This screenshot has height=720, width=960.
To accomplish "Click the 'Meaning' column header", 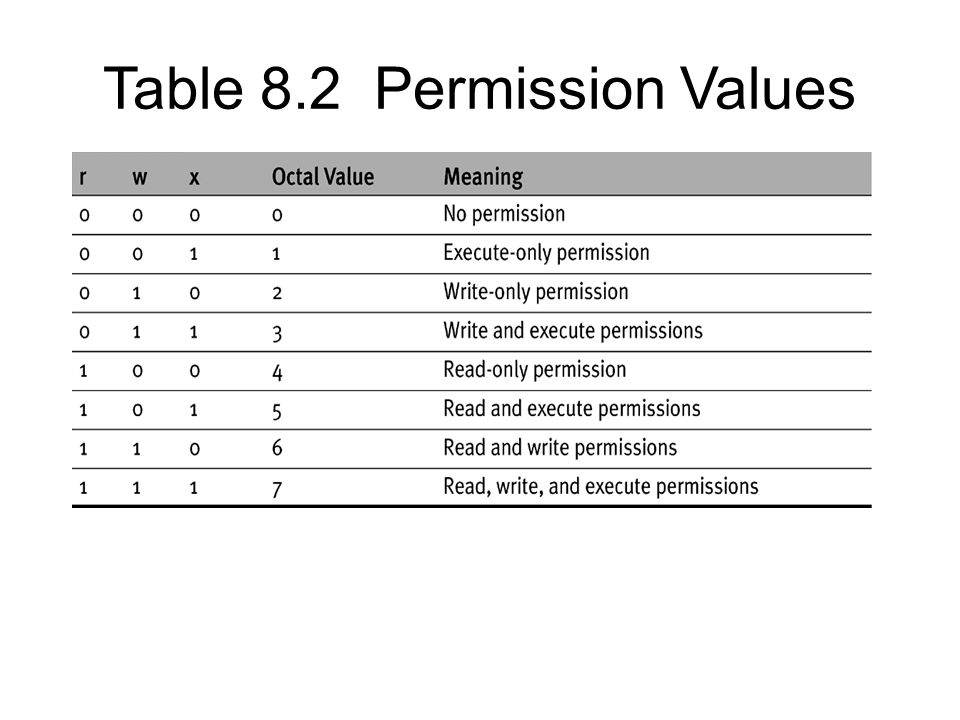I will [x=483, y=178].
